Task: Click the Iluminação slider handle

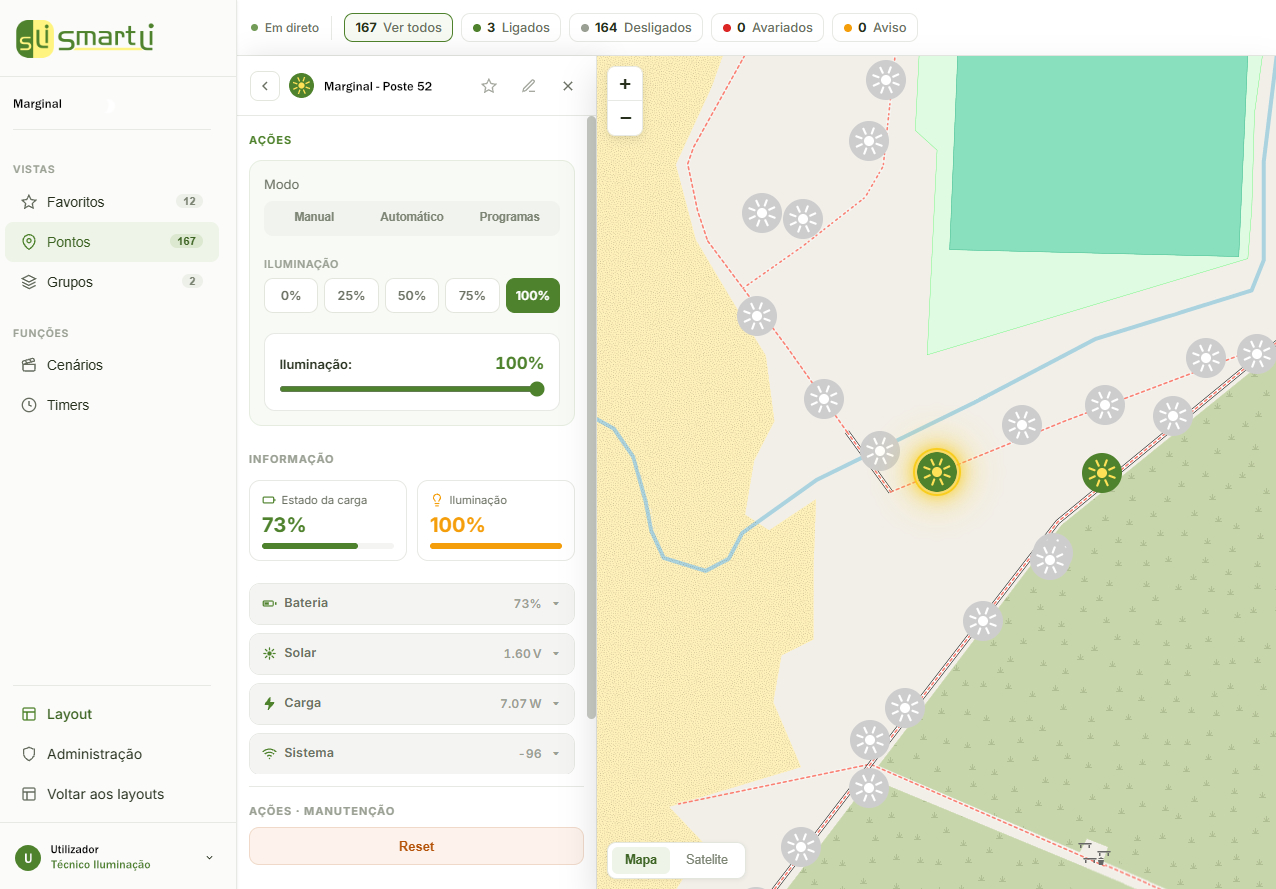Action: pyautogui.click(x=537, y=389)
